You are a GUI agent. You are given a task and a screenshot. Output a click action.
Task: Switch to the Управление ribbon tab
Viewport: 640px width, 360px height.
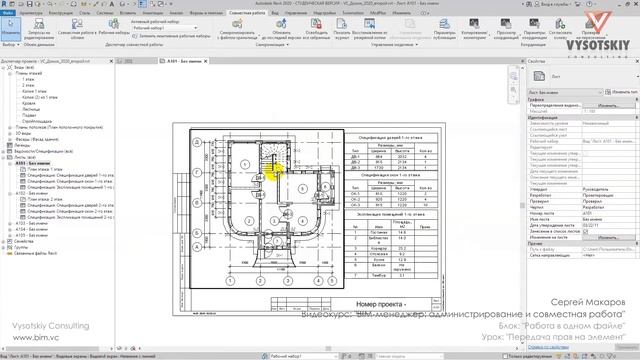(x=296, y=13)
